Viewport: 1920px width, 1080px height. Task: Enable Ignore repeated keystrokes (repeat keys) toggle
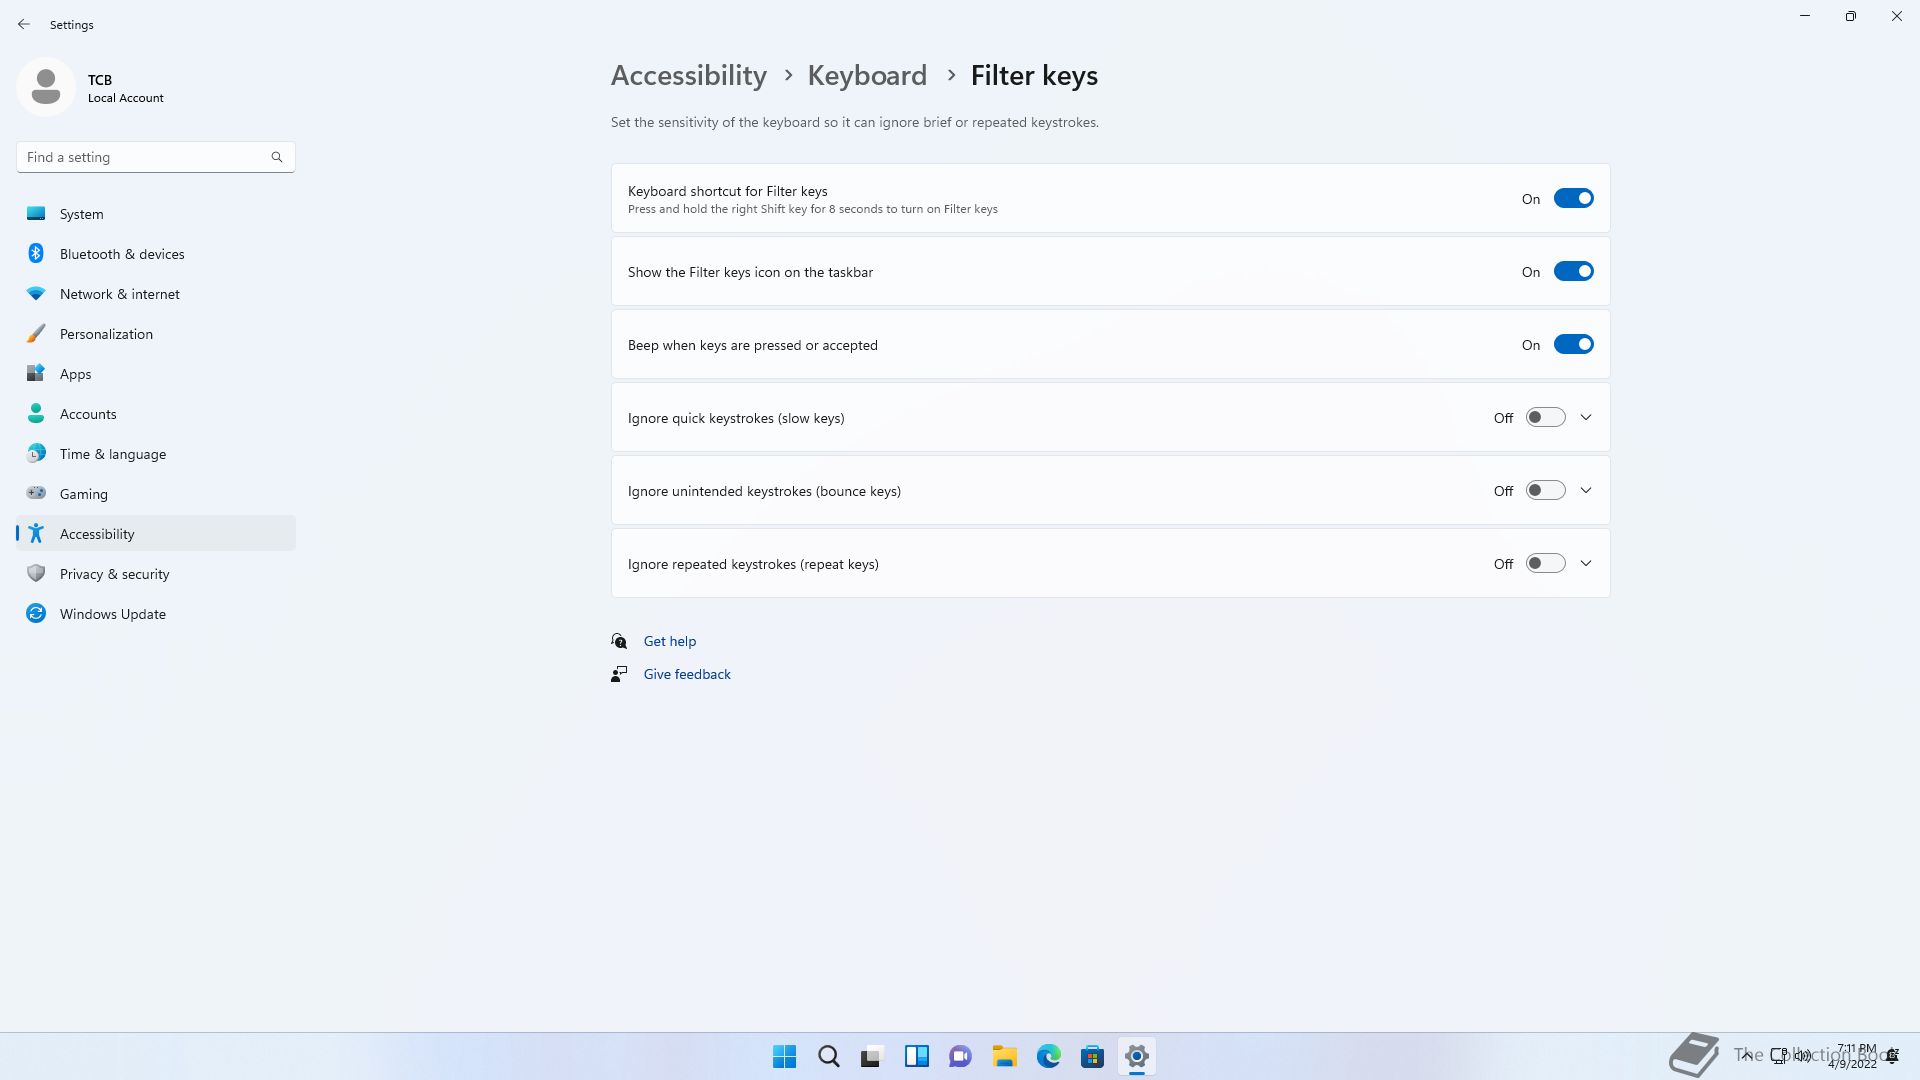coord(1545,563)
